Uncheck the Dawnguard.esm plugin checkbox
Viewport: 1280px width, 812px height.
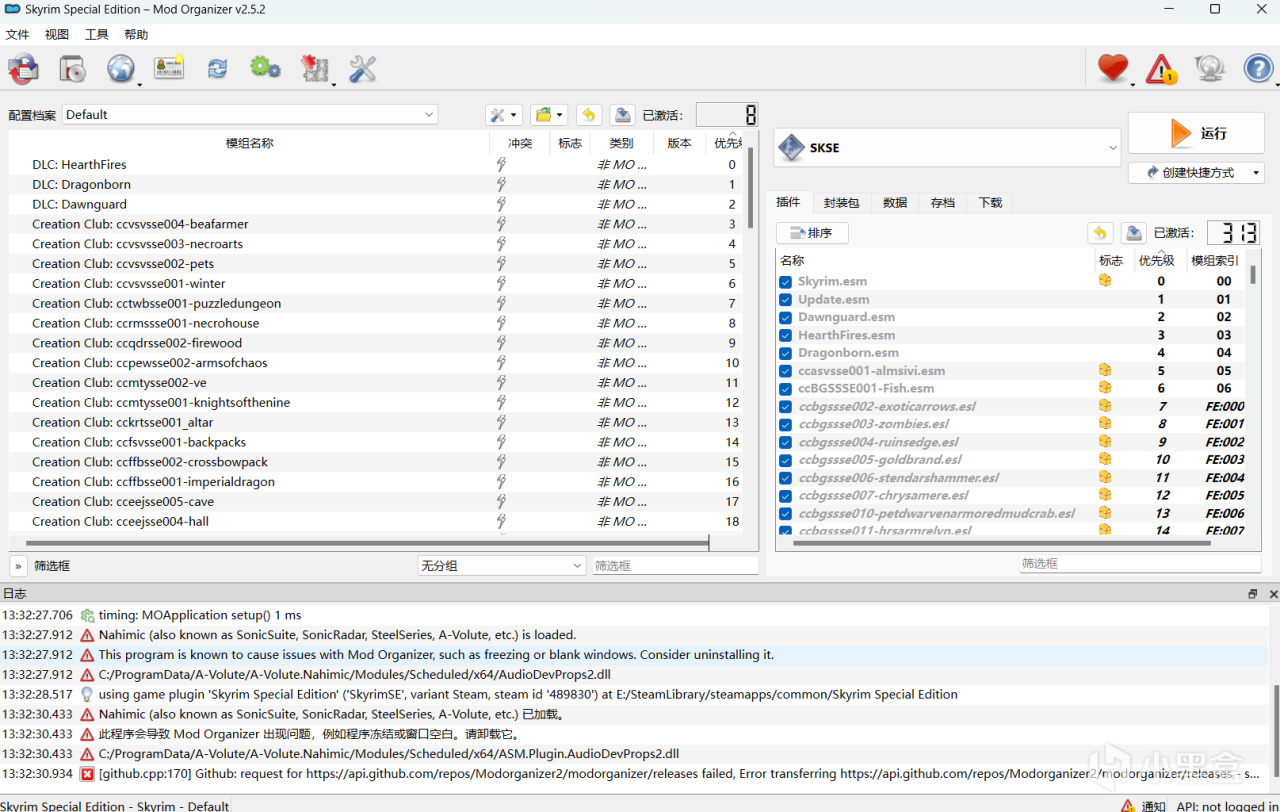point(786,318)
